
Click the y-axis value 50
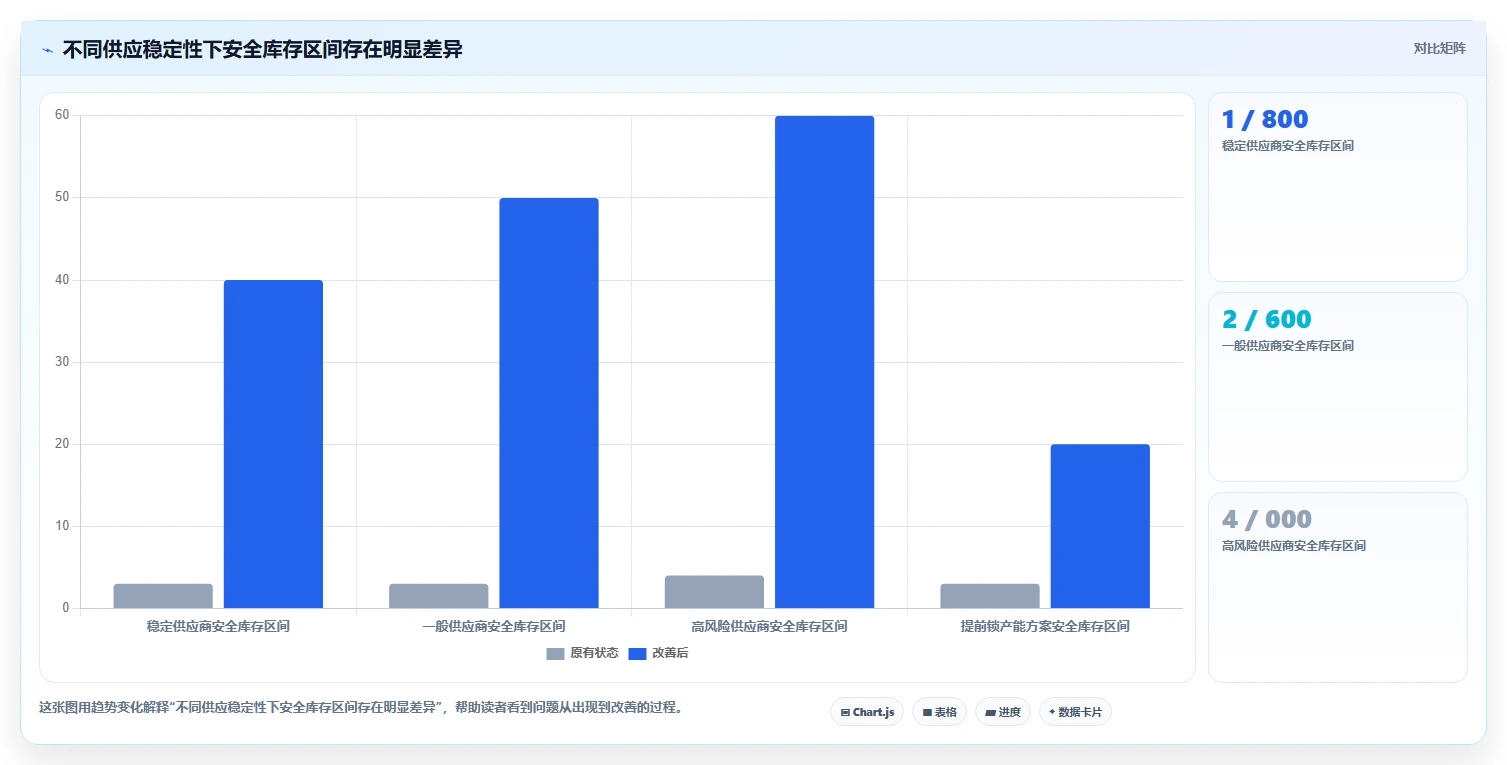point(62,197)
